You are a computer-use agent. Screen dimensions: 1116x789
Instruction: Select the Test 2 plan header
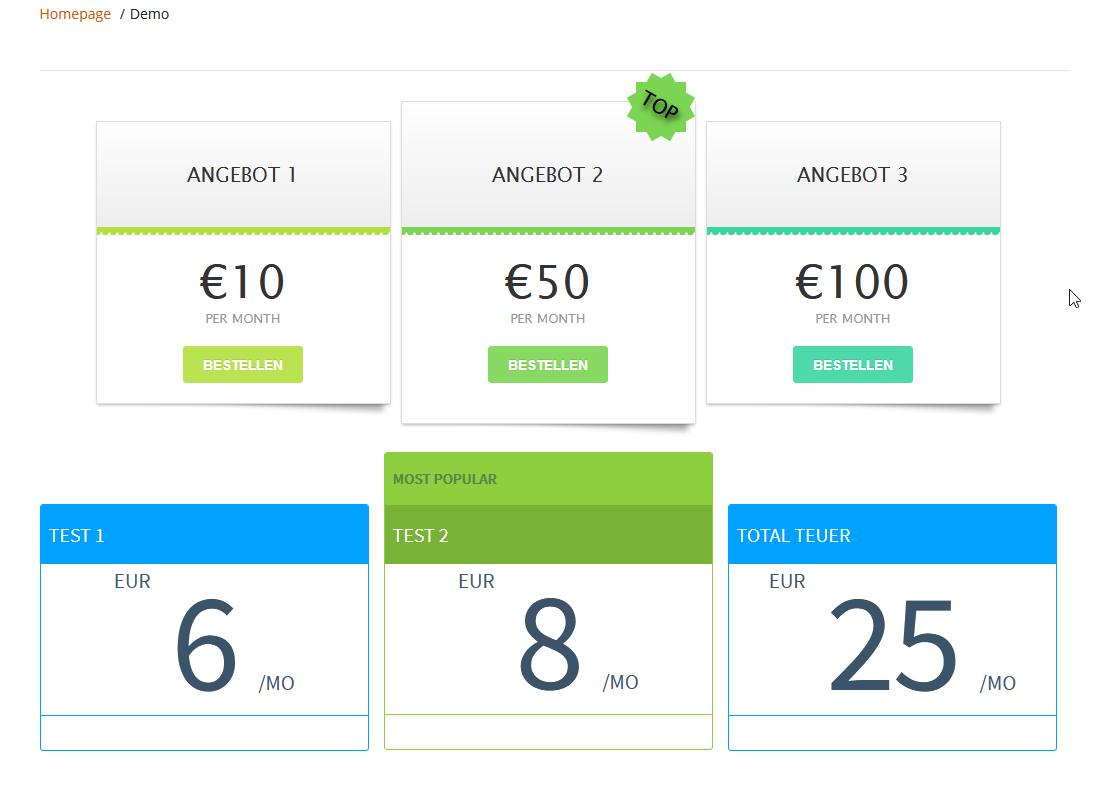tap(548, 535)
